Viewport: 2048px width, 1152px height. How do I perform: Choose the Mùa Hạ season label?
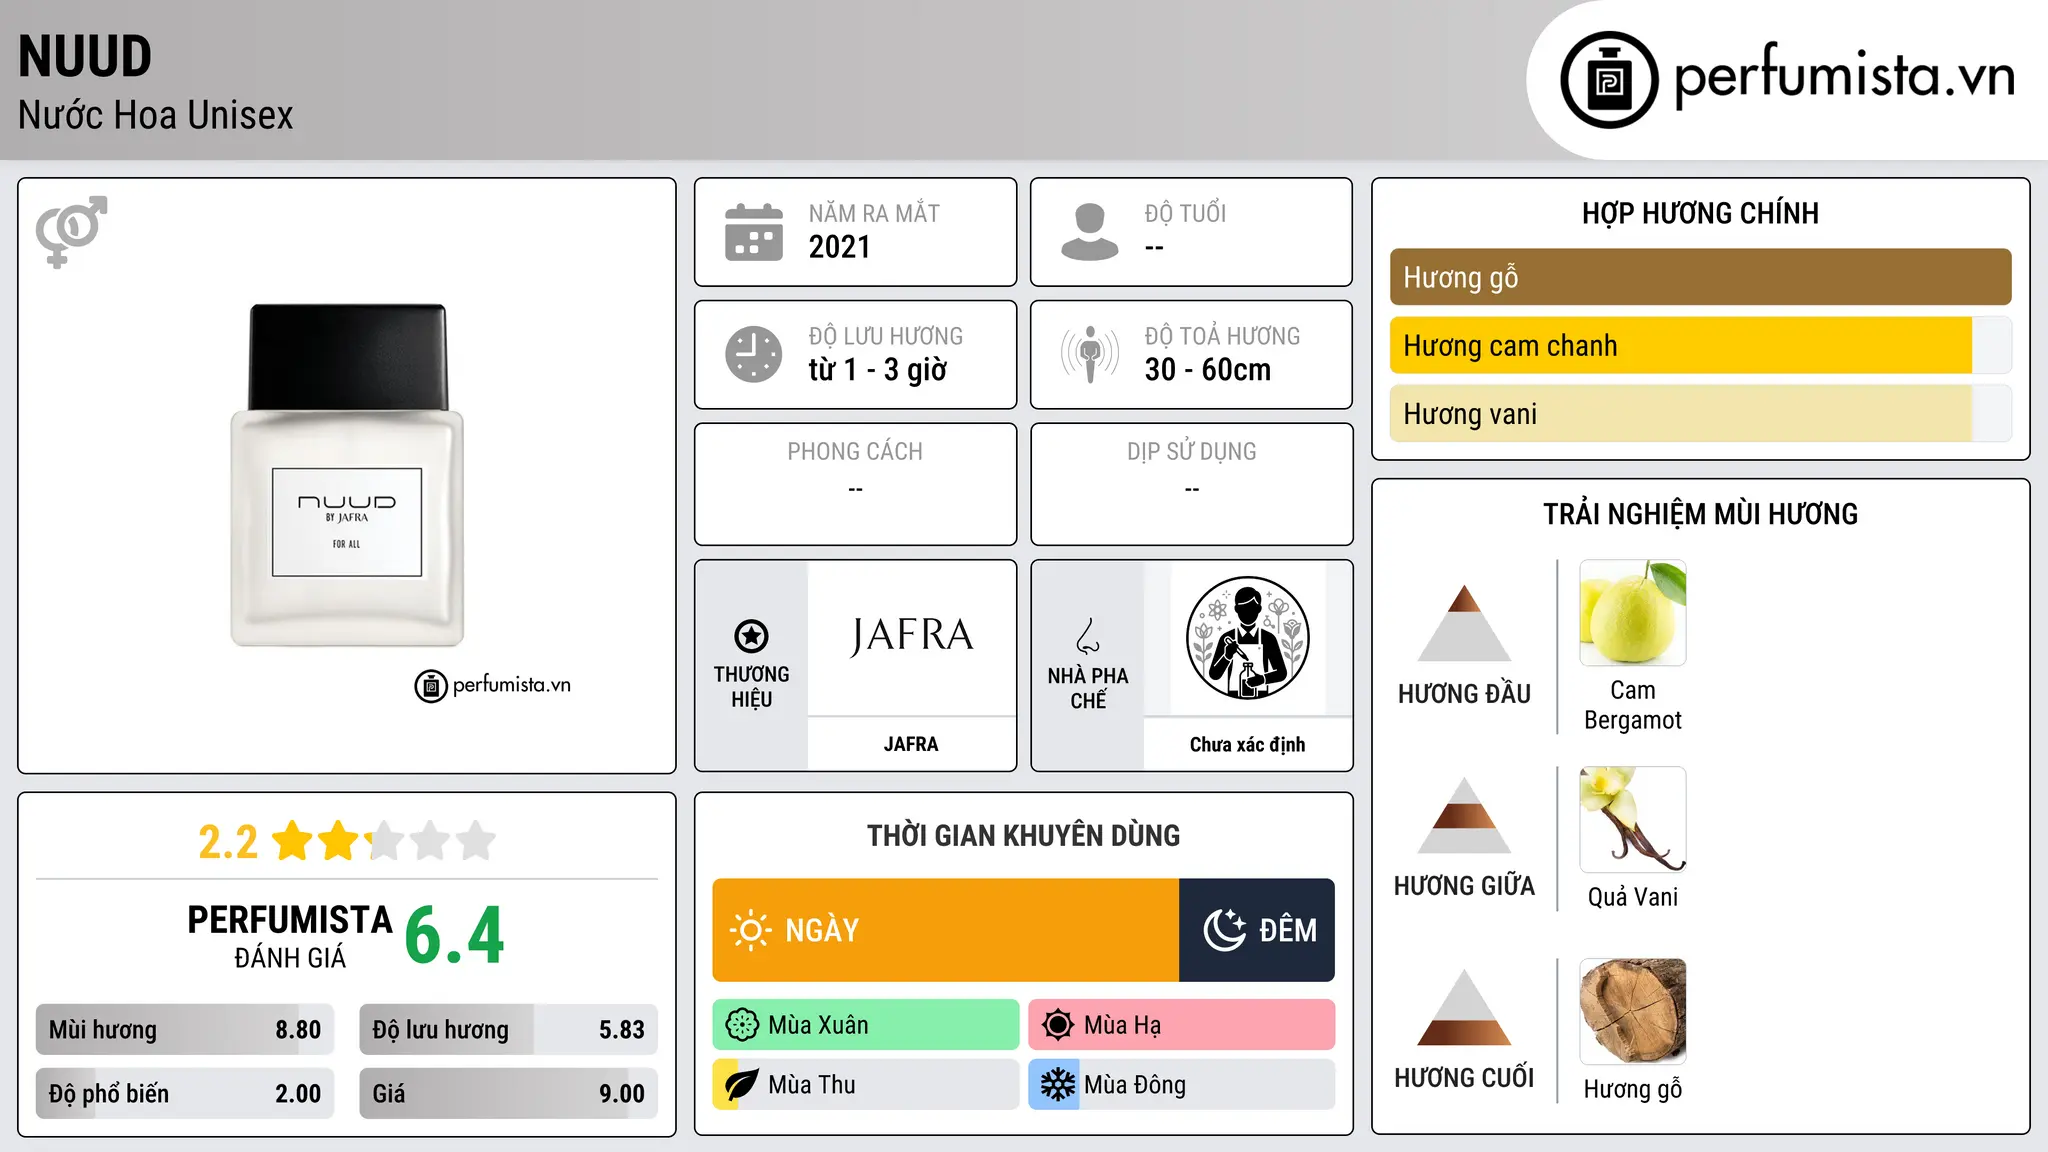tap(1122, 1025)
